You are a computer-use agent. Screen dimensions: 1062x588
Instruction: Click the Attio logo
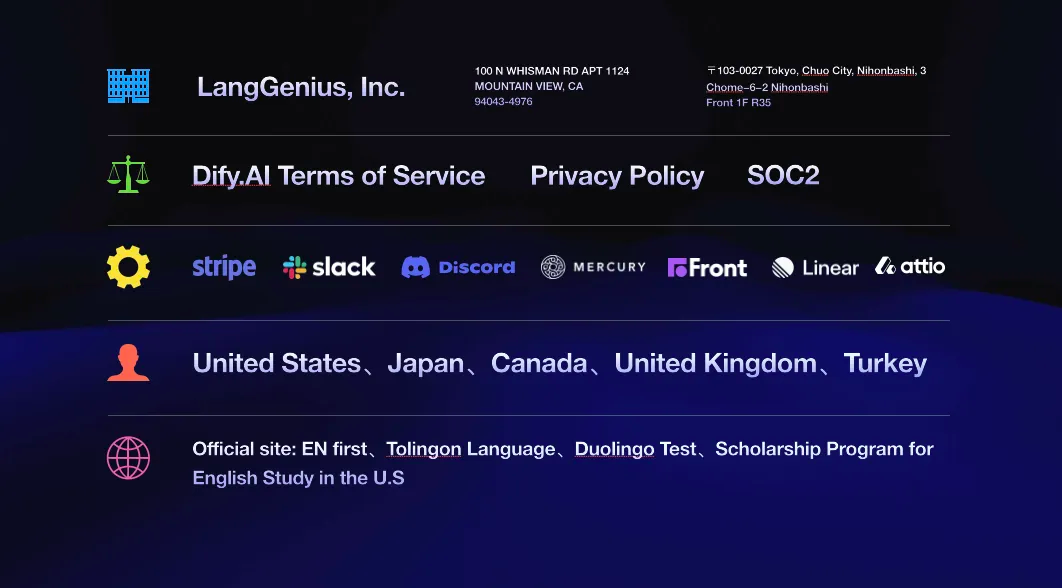click(910, 266)
